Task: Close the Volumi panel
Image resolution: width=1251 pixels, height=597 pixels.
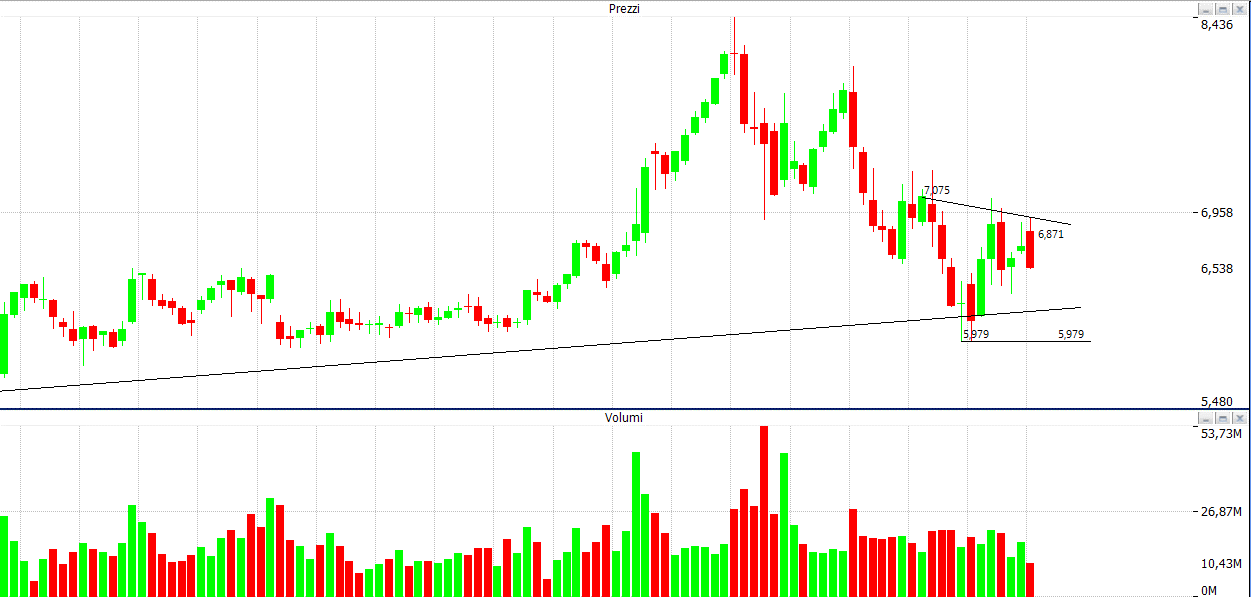Action: coord(1238,417)
